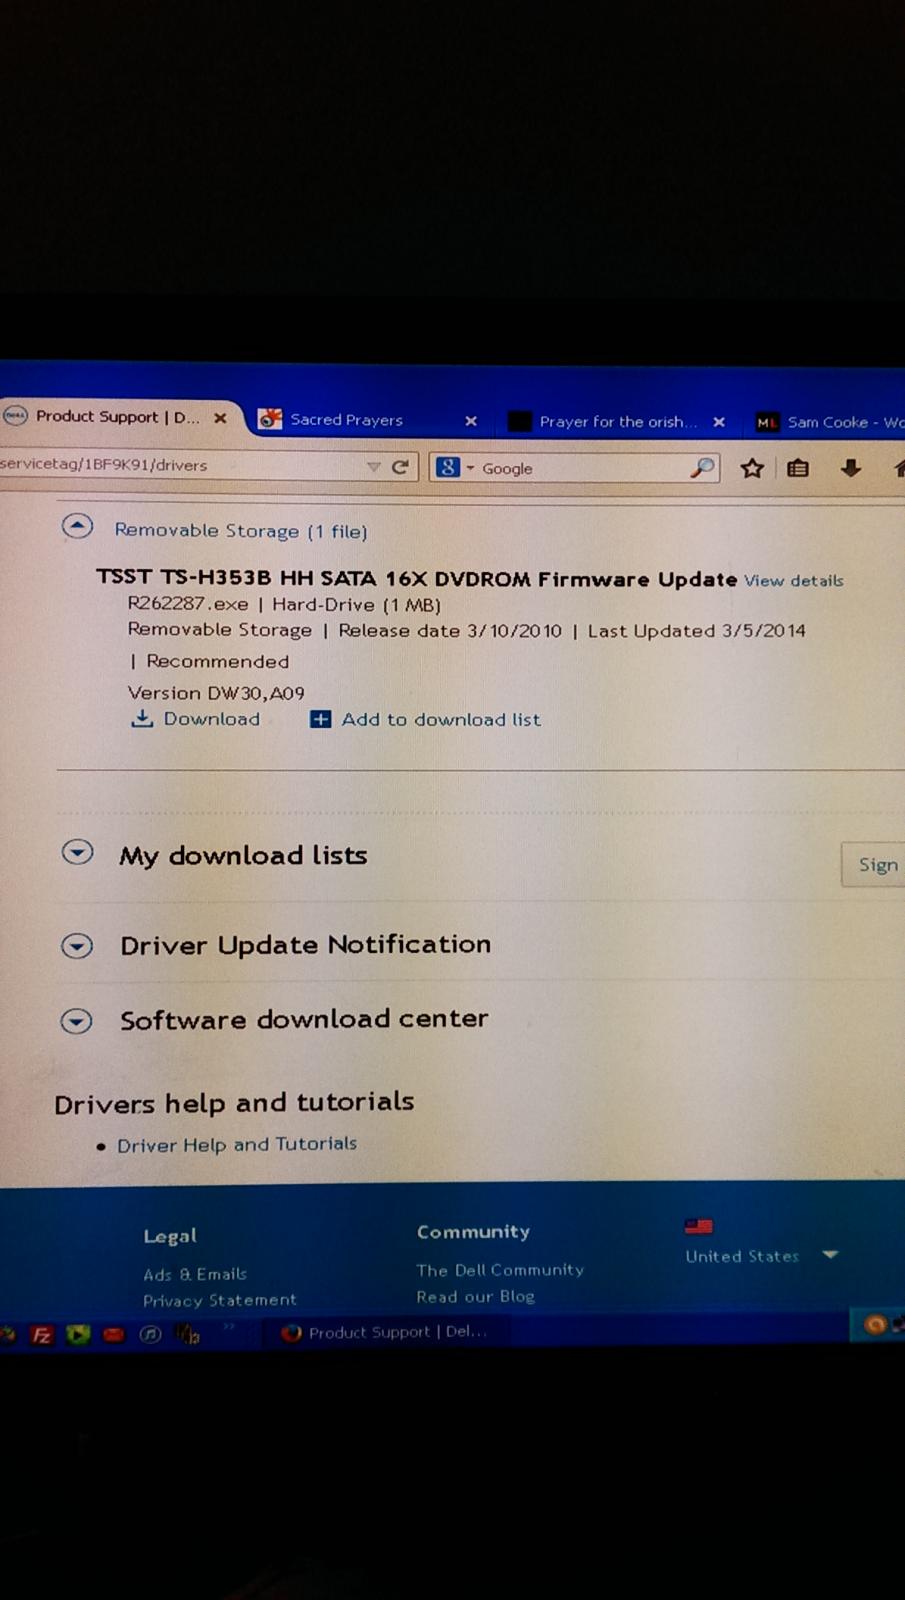The image size is (905, 1600).
Task: Switch to the Product Support tab
Action: (x=118, y=417)
